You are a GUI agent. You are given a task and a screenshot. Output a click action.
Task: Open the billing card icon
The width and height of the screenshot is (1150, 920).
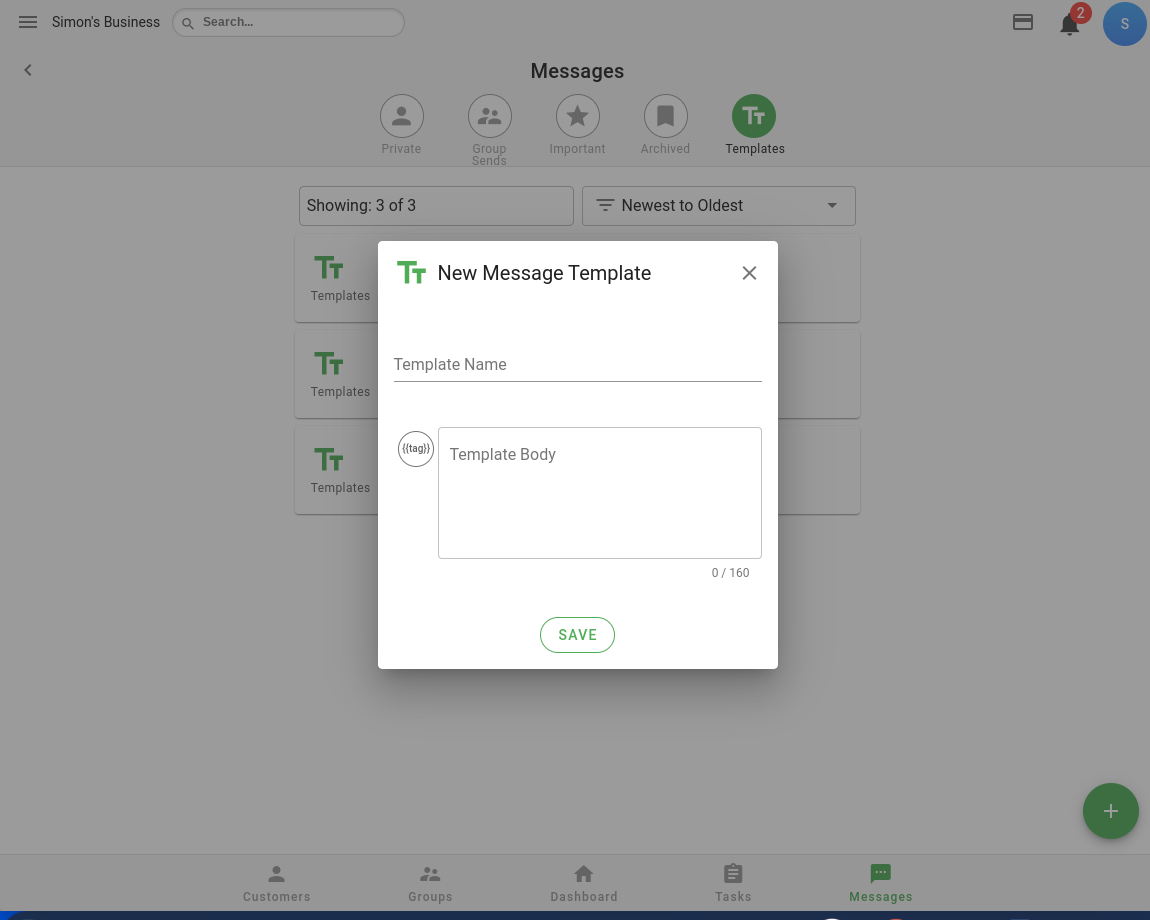tap(1022, 22)
